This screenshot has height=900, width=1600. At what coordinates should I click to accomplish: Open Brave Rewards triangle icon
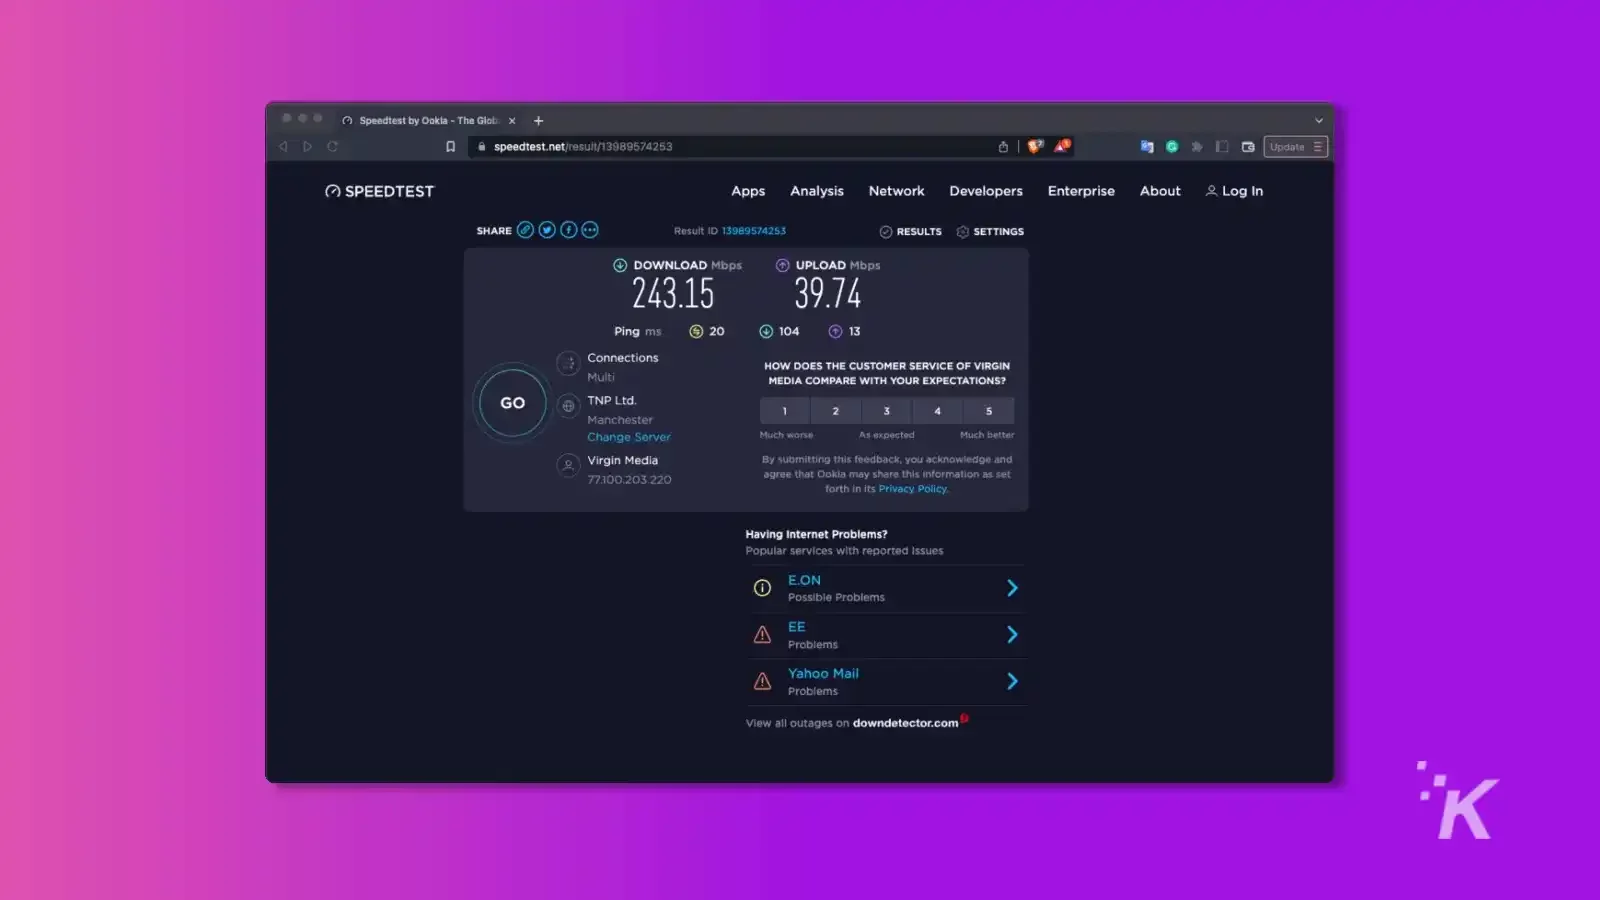tap(1062, 146)
